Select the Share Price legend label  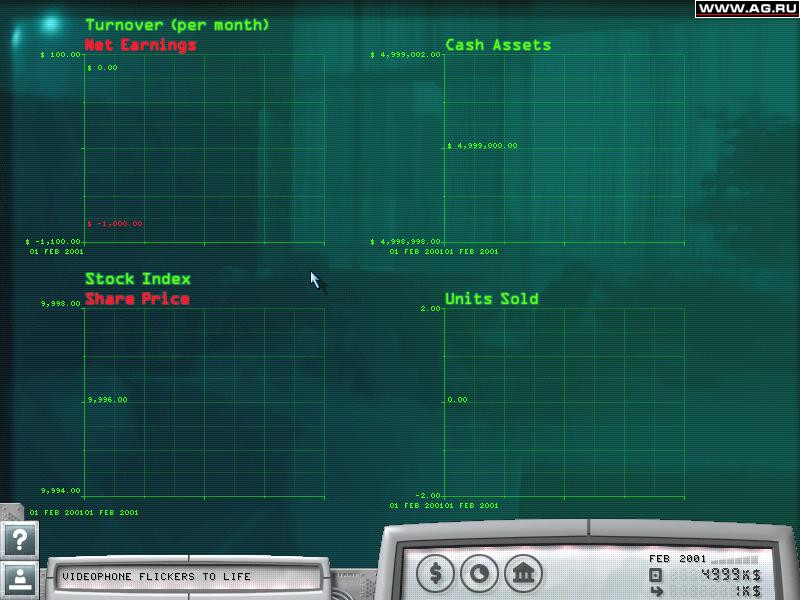(137, 298)
